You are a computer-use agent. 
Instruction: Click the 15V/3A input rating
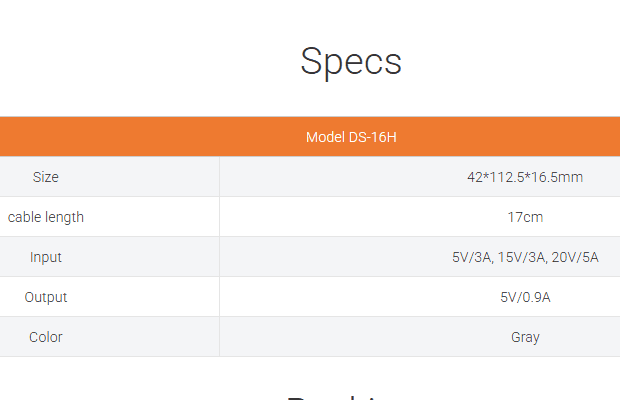click(521, 257)
